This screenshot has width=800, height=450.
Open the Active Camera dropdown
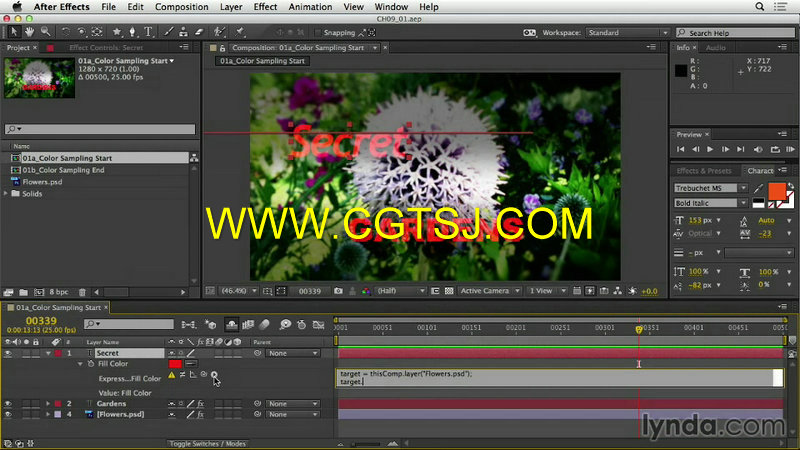(x=490, y=291)
